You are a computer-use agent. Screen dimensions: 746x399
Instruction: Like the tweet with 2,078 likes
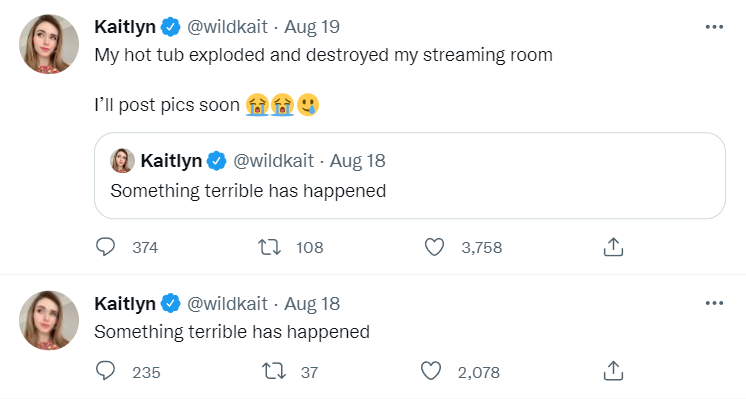431,371
